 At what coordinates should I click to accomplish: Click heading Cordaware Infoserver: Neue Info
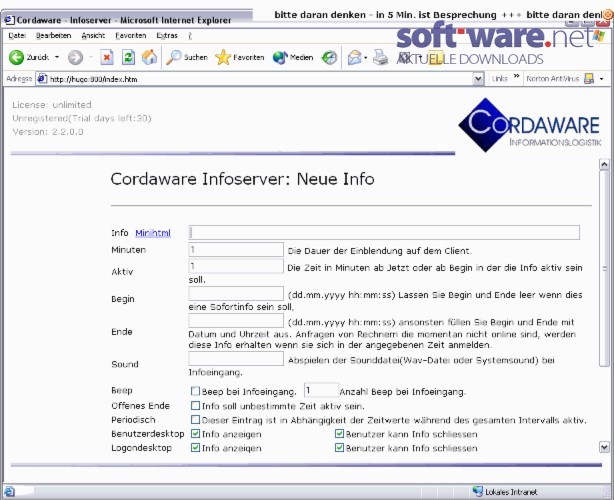(242, 179)
